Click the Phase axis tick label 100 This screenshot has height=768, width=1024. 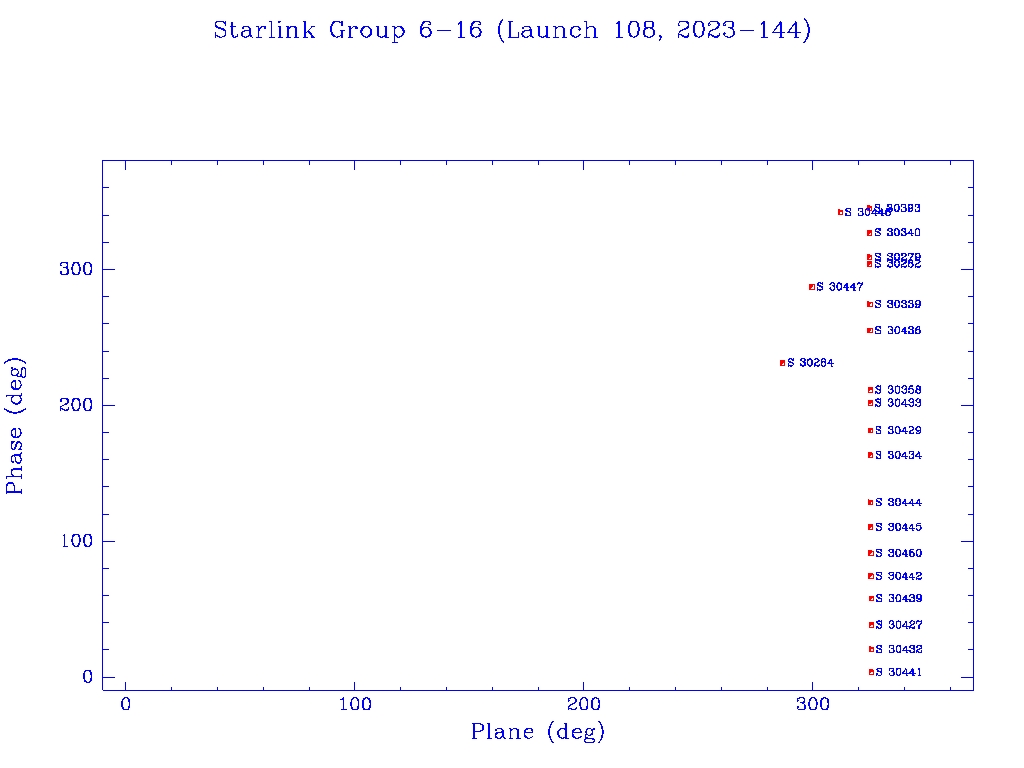tap(76, 541)
